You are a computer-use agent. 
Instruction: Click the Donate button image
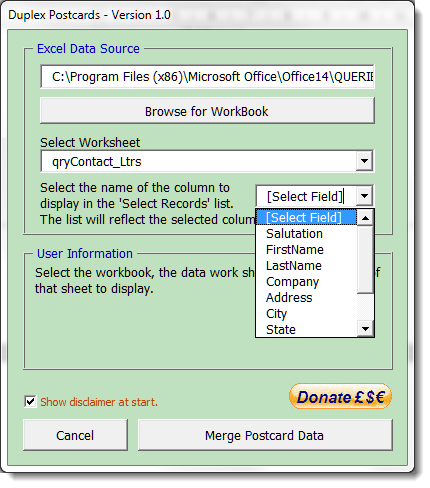click(x=340, y=396)
